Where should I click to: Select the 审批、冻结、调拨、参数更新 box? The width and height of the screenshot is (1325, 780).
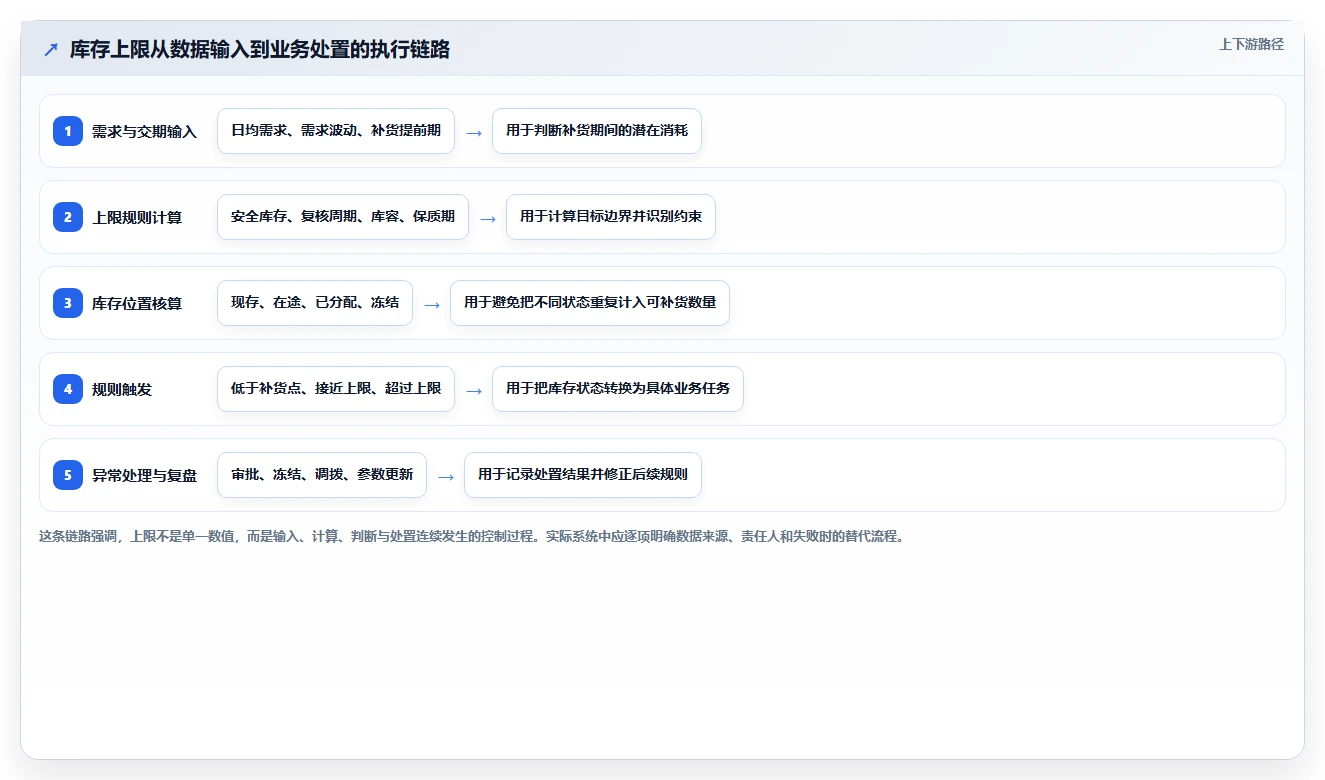pyautogui.click(x=322, y=475)
